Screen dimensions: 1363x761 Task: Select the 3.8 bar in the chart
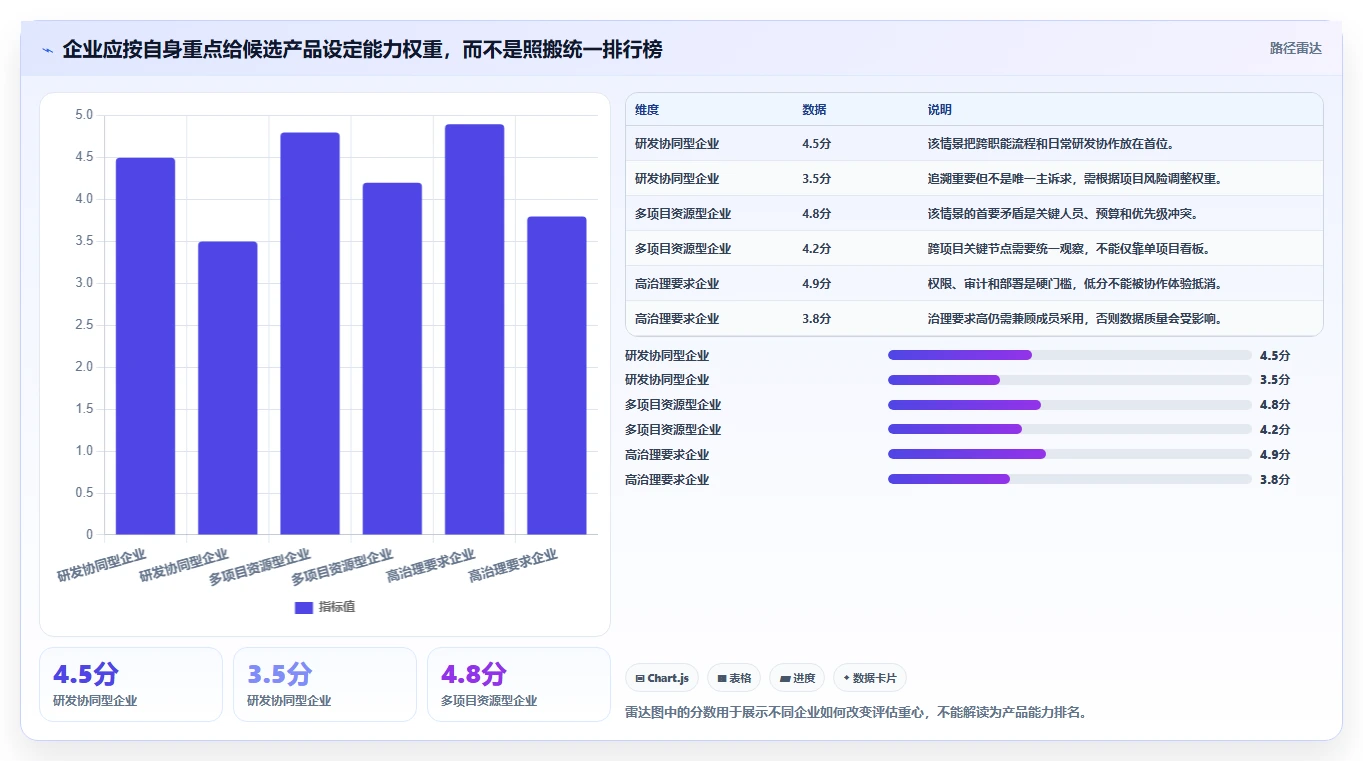pos(557,375)
